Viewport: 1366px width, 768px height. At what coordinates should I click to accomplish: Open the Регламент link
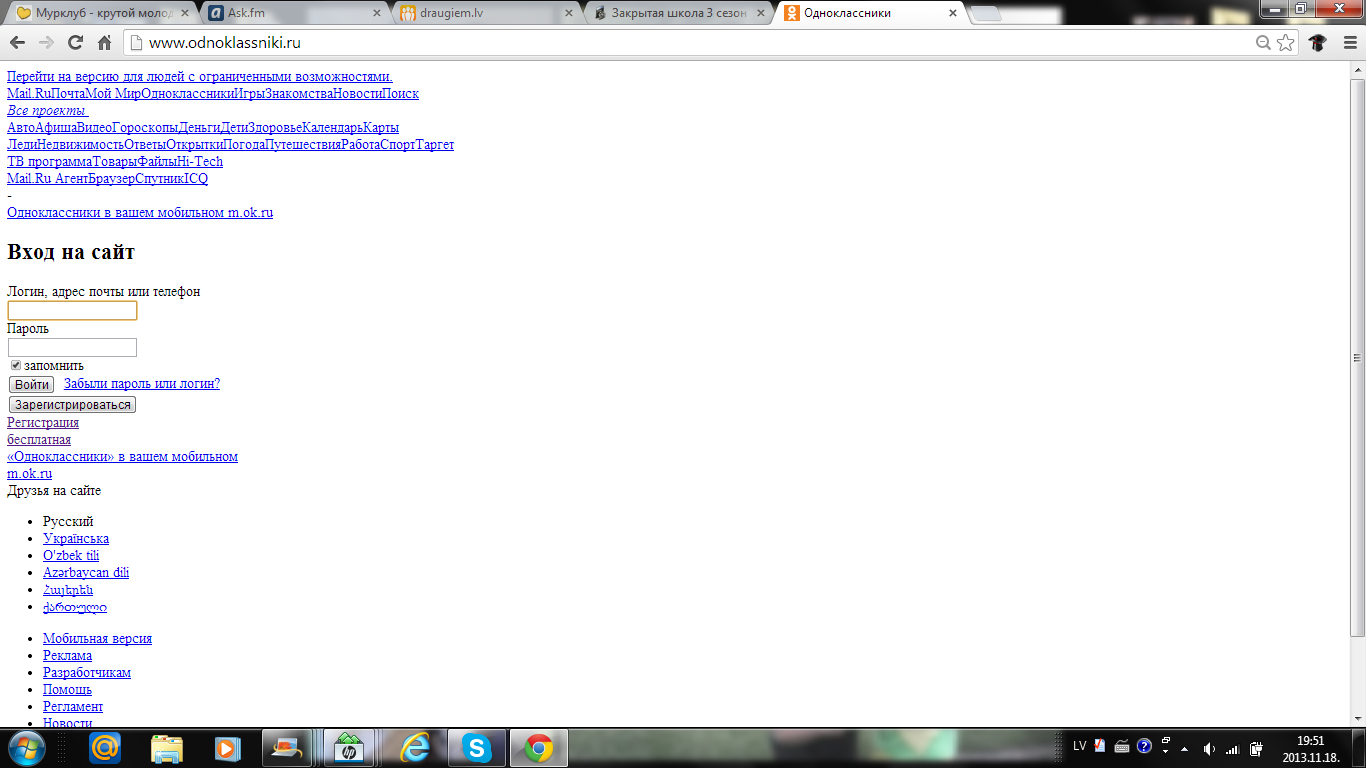tap(73, 707)
